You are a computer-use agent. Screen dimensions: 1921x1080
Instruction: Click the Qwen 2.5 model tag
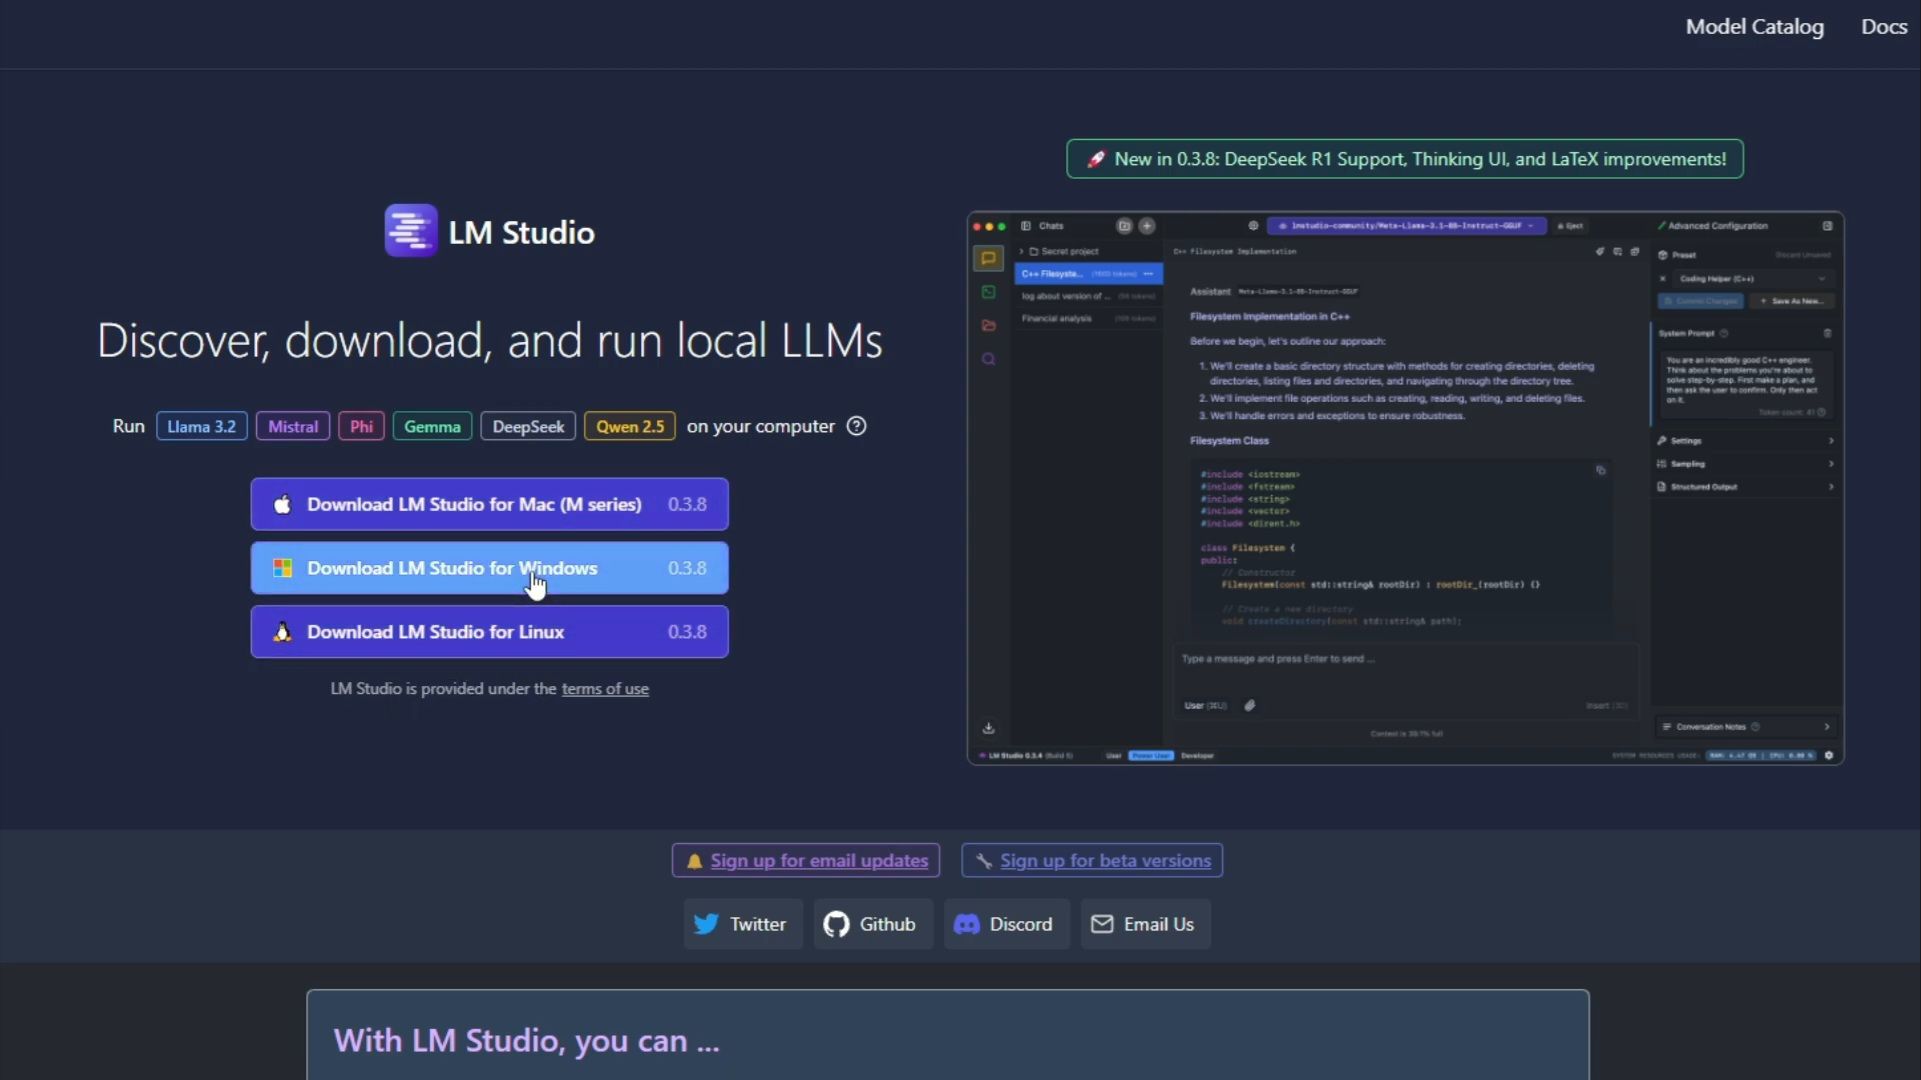click(629, 426)
